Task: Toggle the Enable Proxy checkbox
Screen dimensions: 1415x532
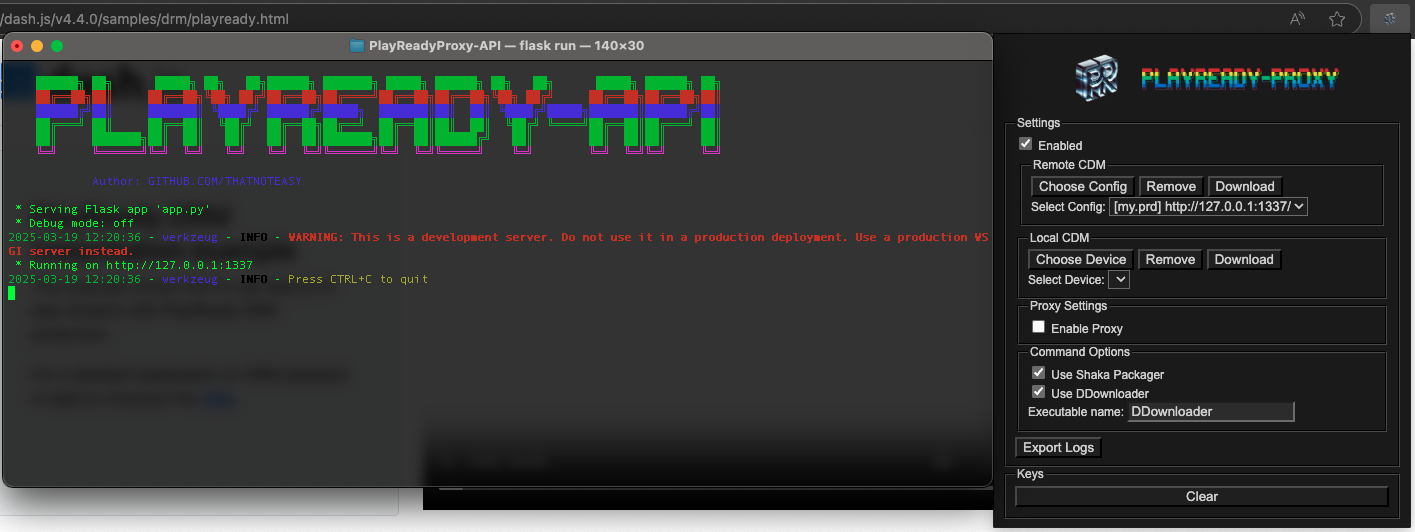Action: [1038, 327]
